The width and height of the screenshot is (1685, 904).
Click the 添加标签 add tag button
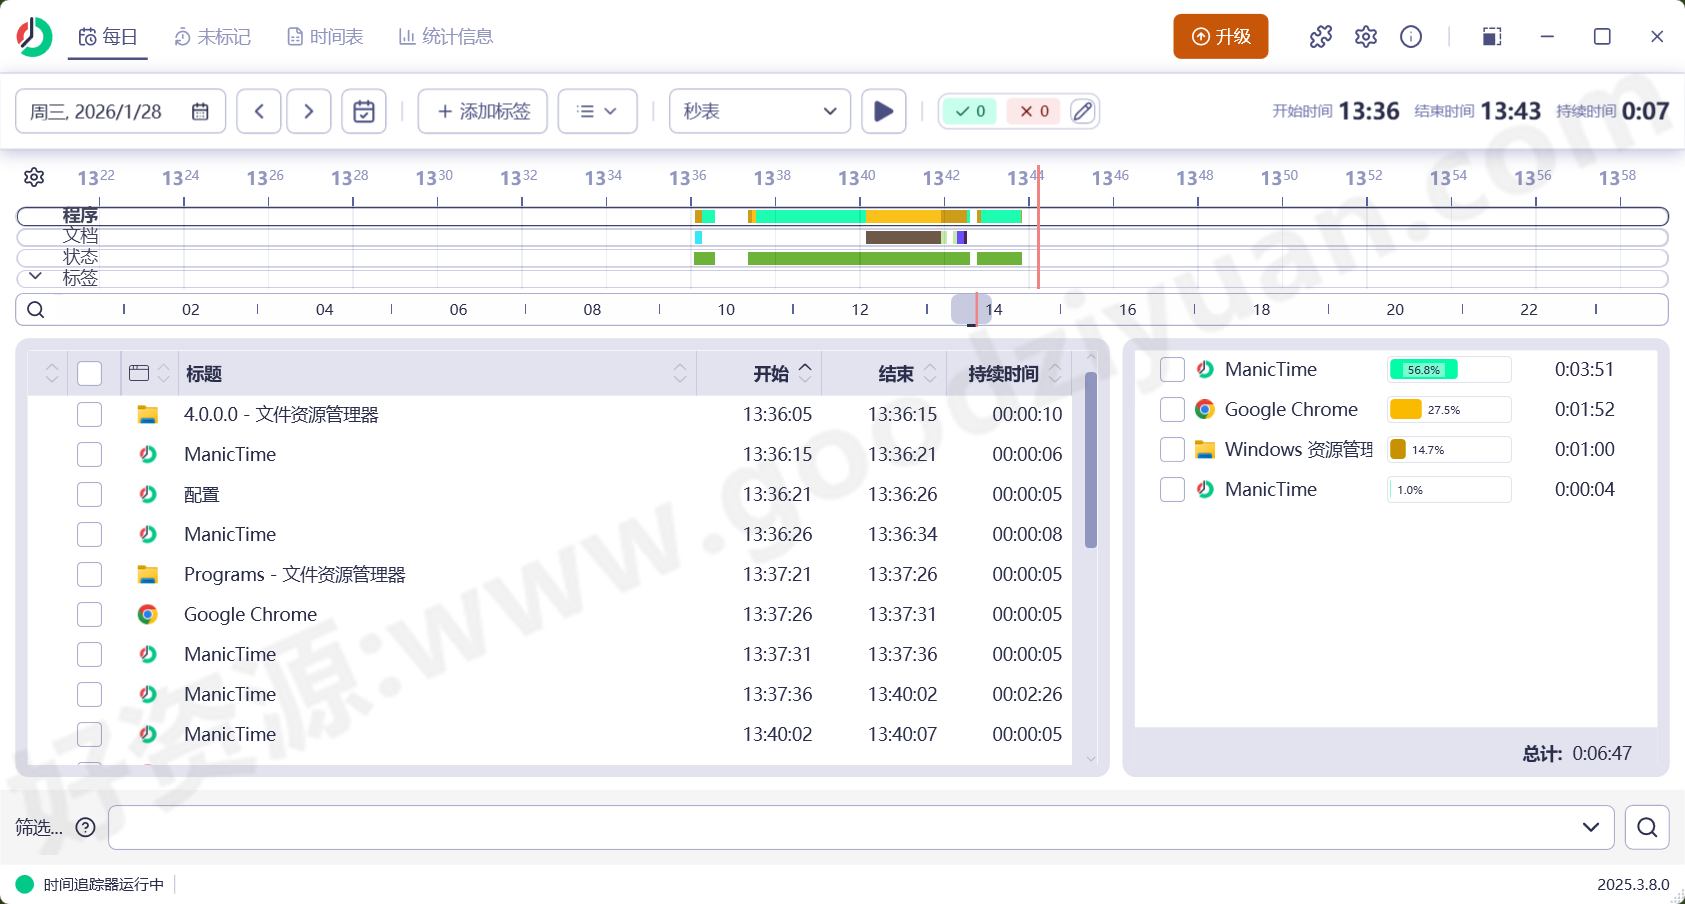482,111
